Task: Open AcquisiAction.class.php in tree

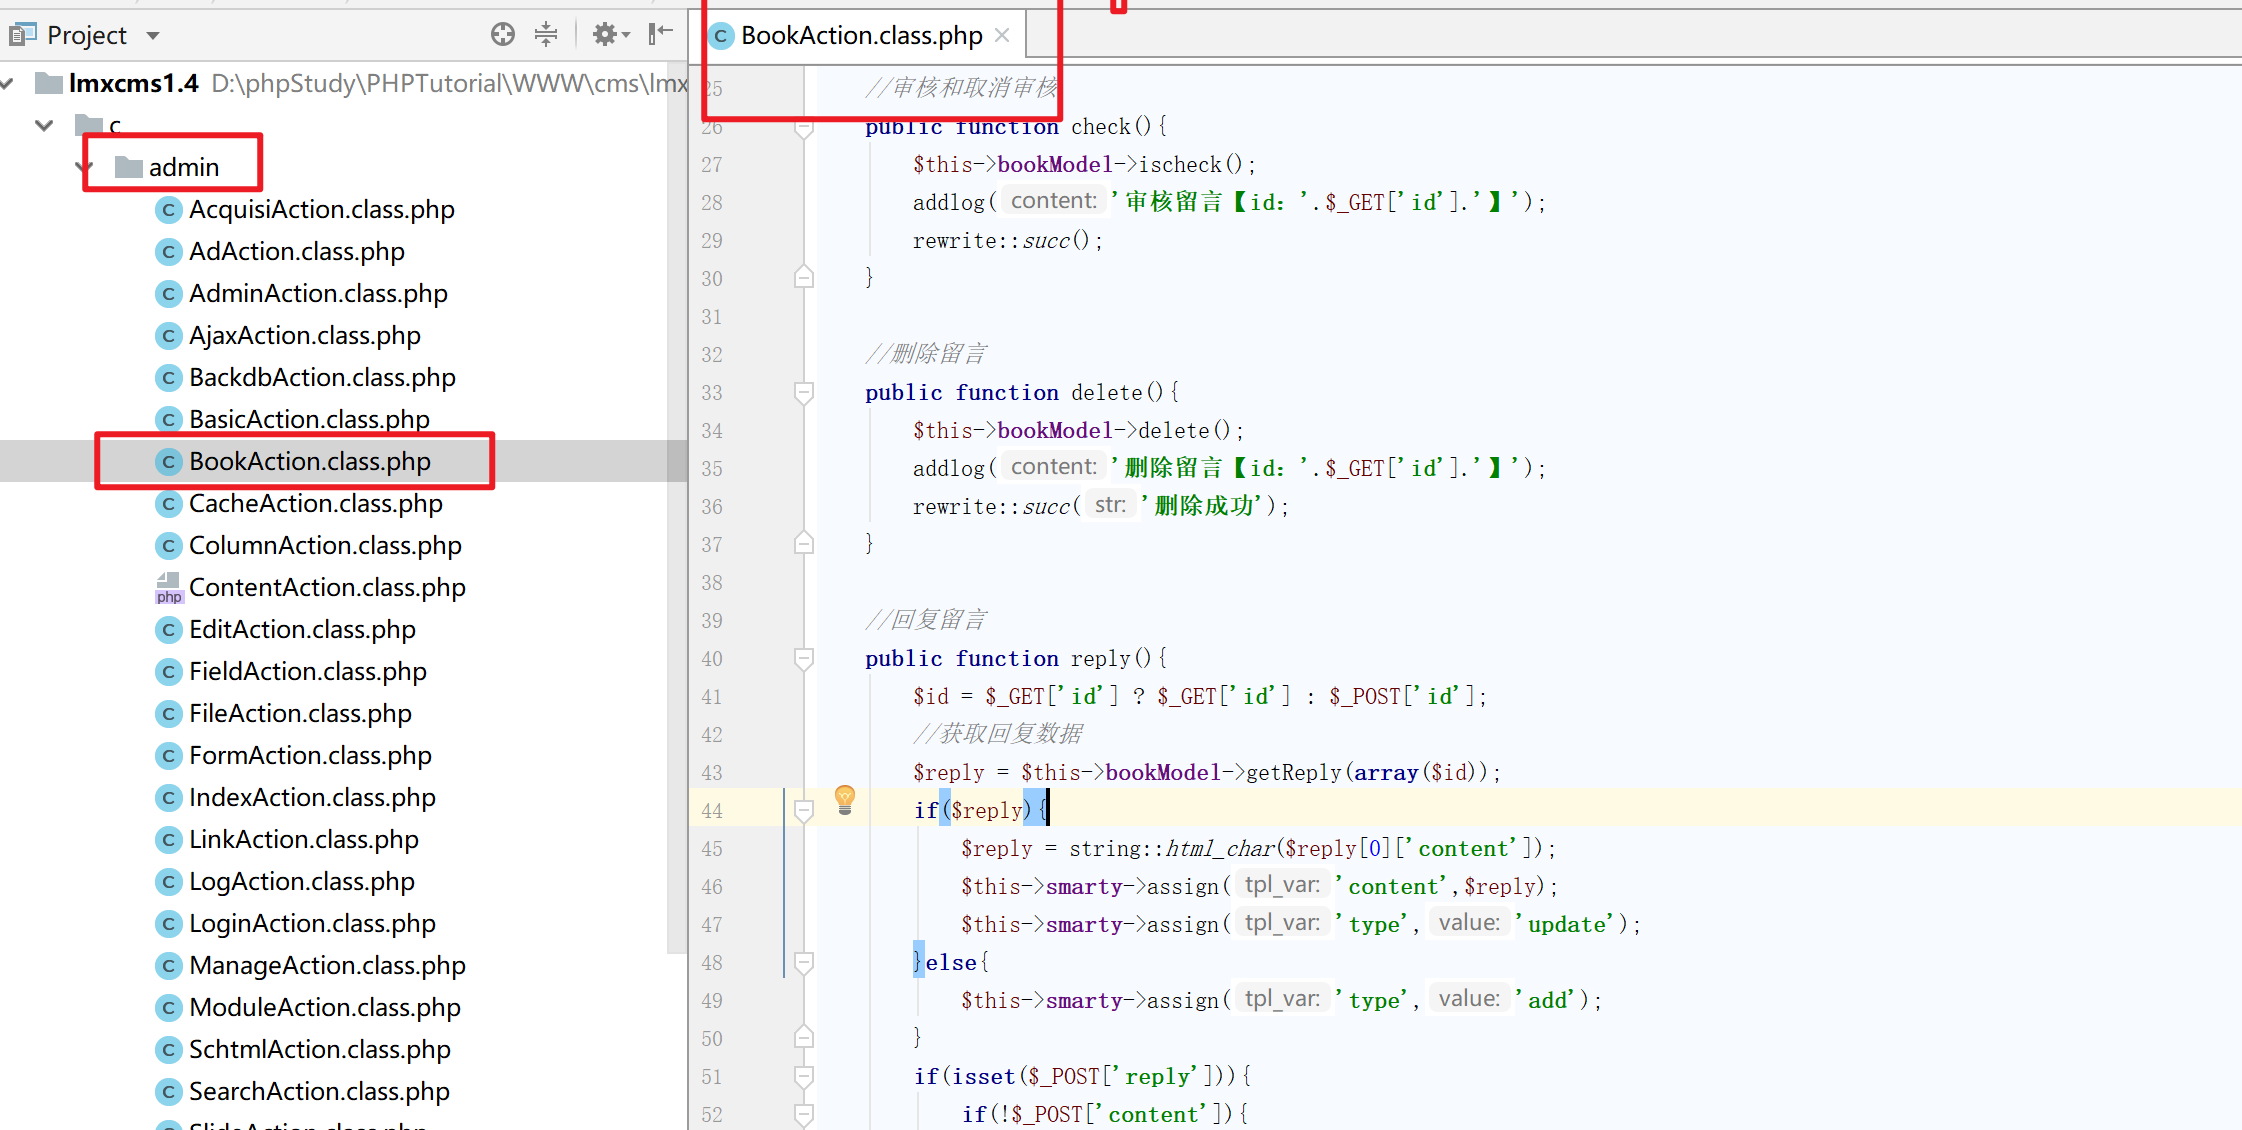Action: (321, 209)
